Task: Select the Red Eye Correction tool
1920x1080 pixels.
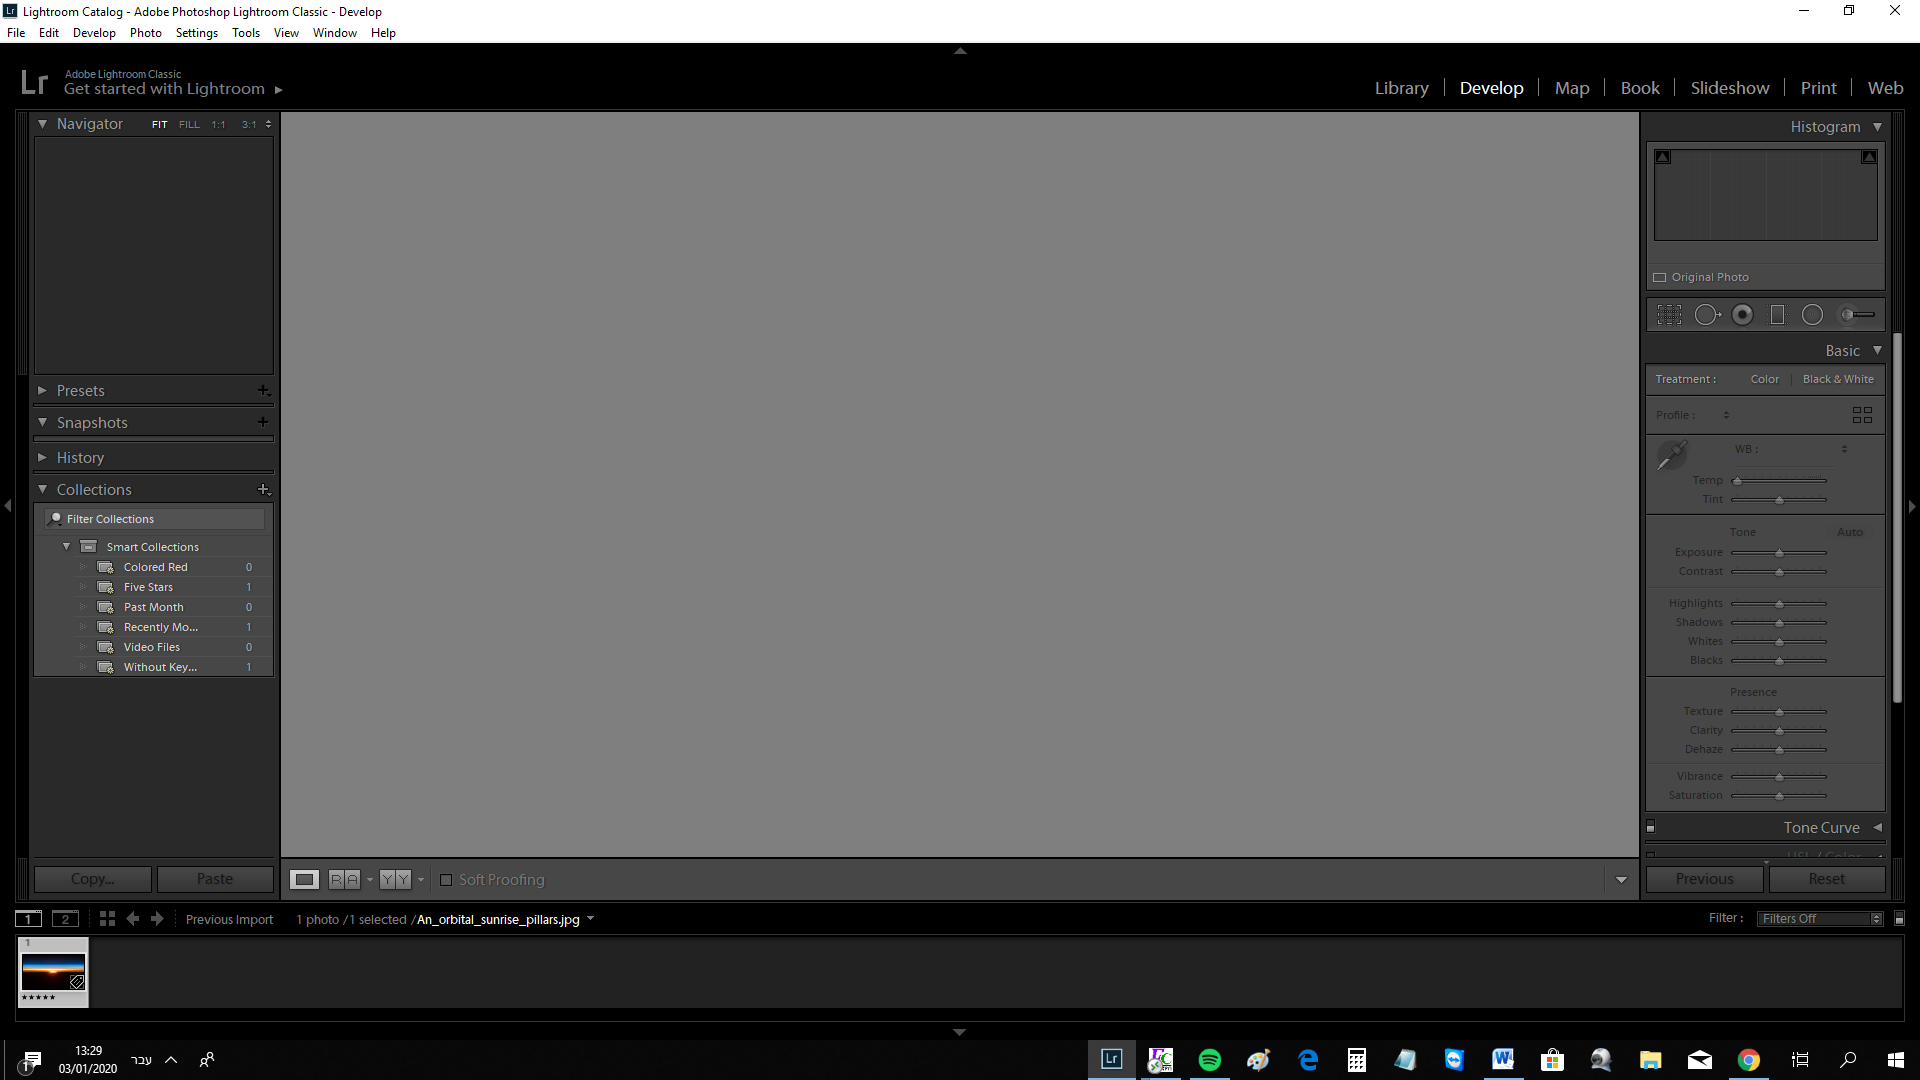Action: 1743,314
